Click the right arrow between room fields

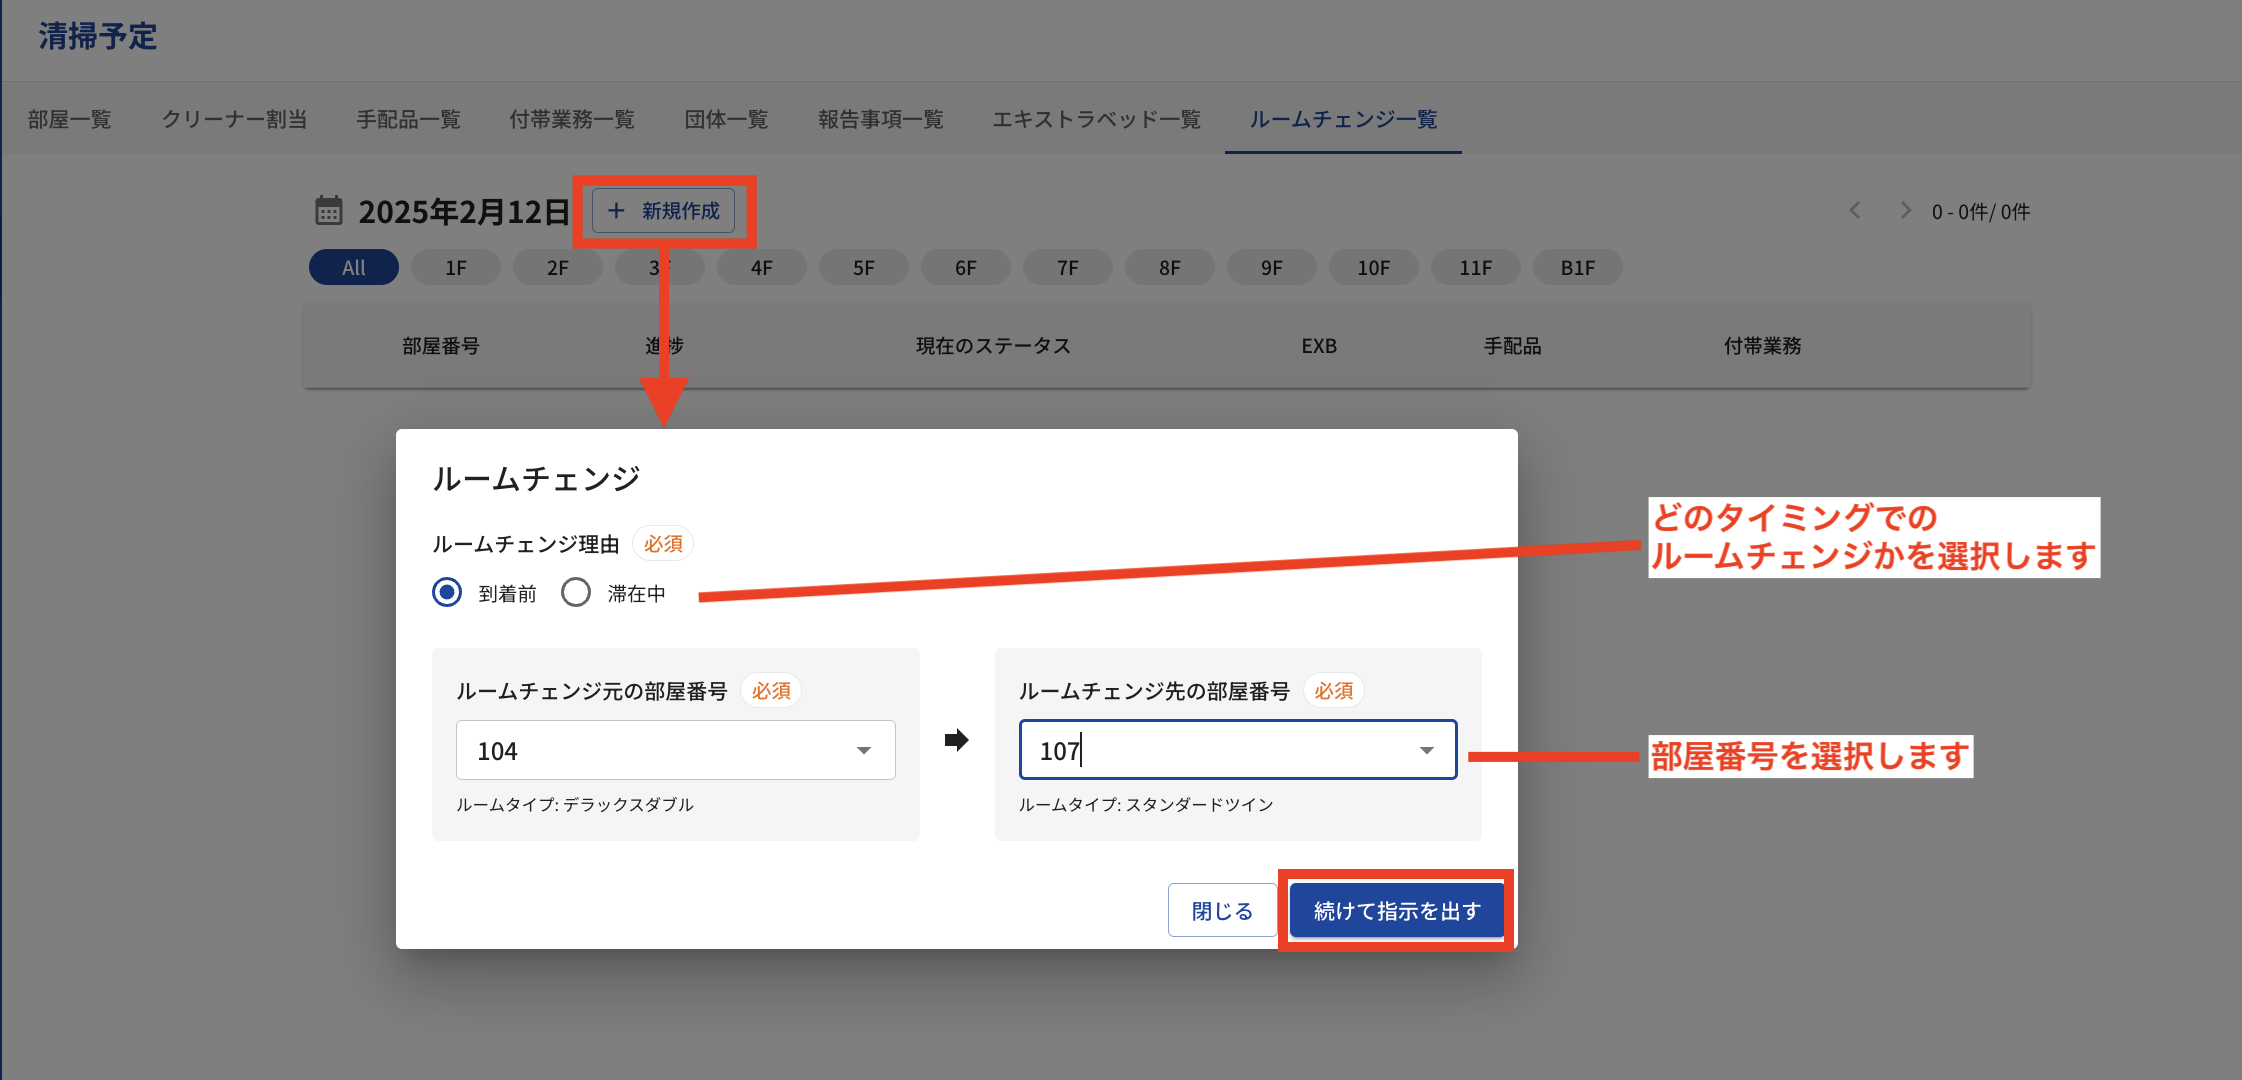click(956, 740)
